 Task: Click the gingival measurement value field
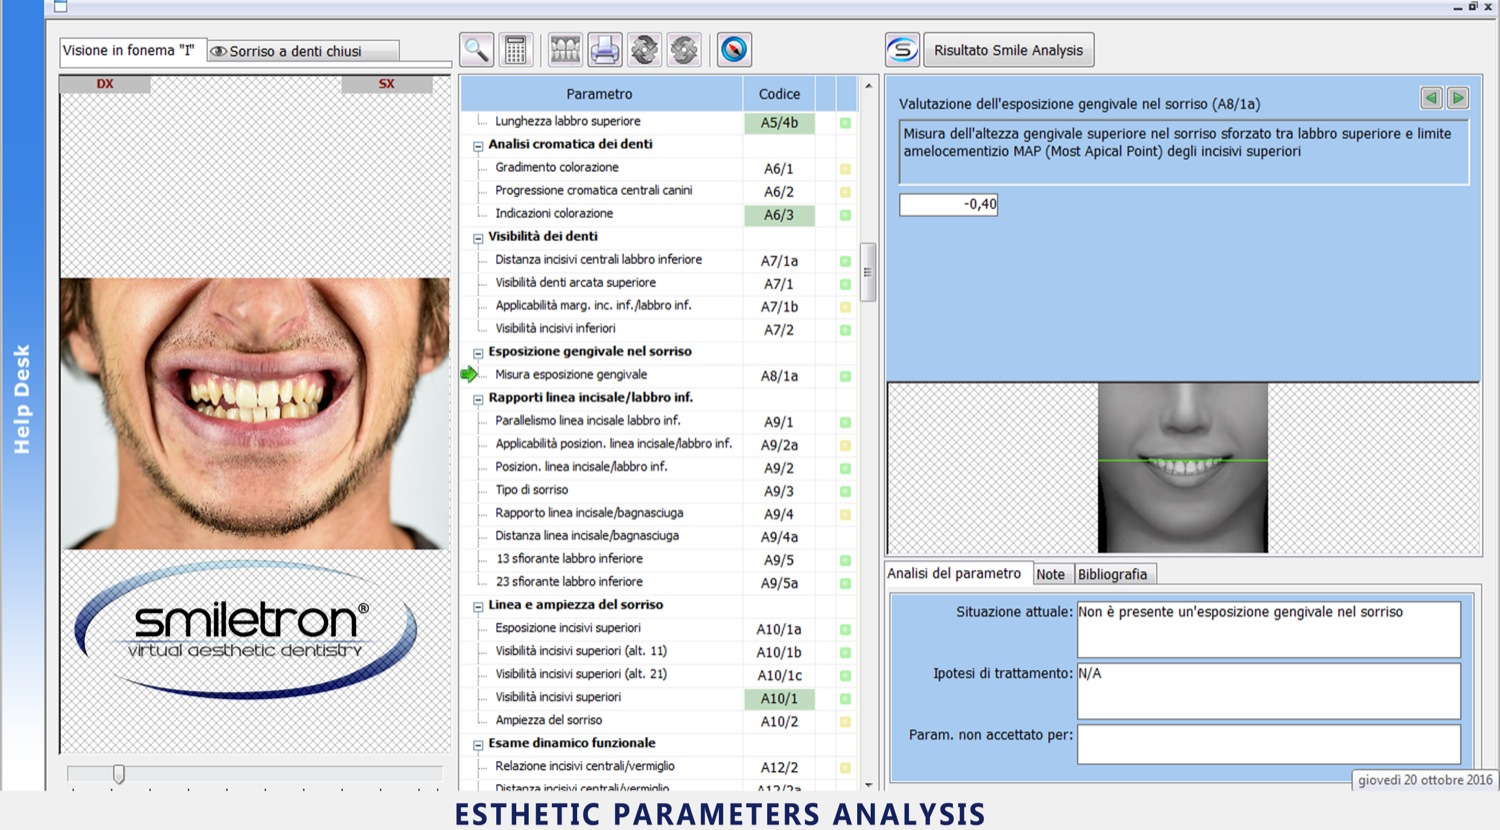click(x=948, y=204)
